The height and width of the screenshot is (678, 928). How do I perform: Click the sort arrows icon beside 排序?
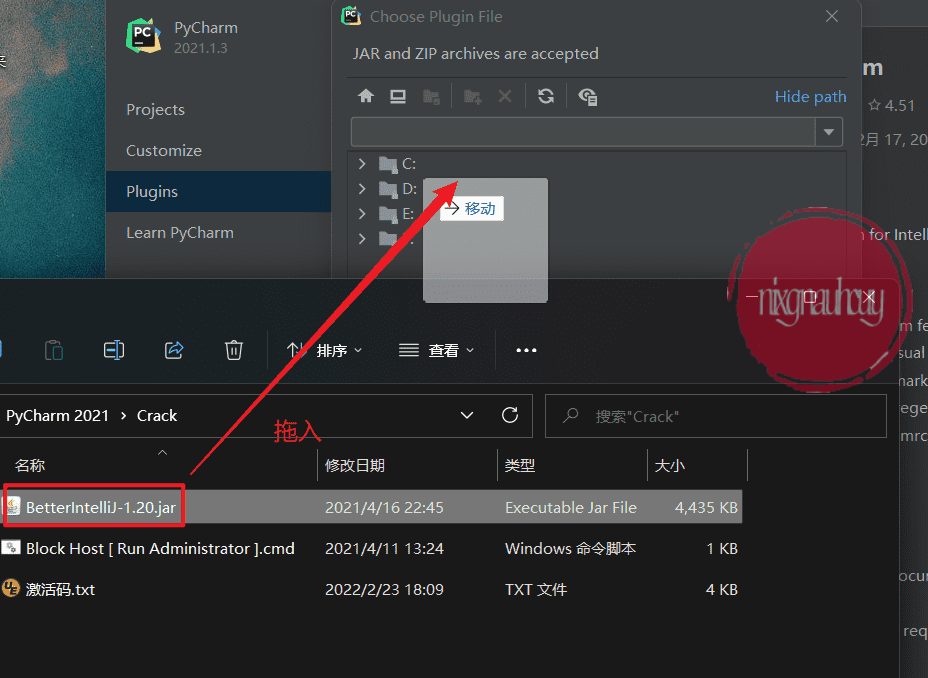tap(296, 350)
